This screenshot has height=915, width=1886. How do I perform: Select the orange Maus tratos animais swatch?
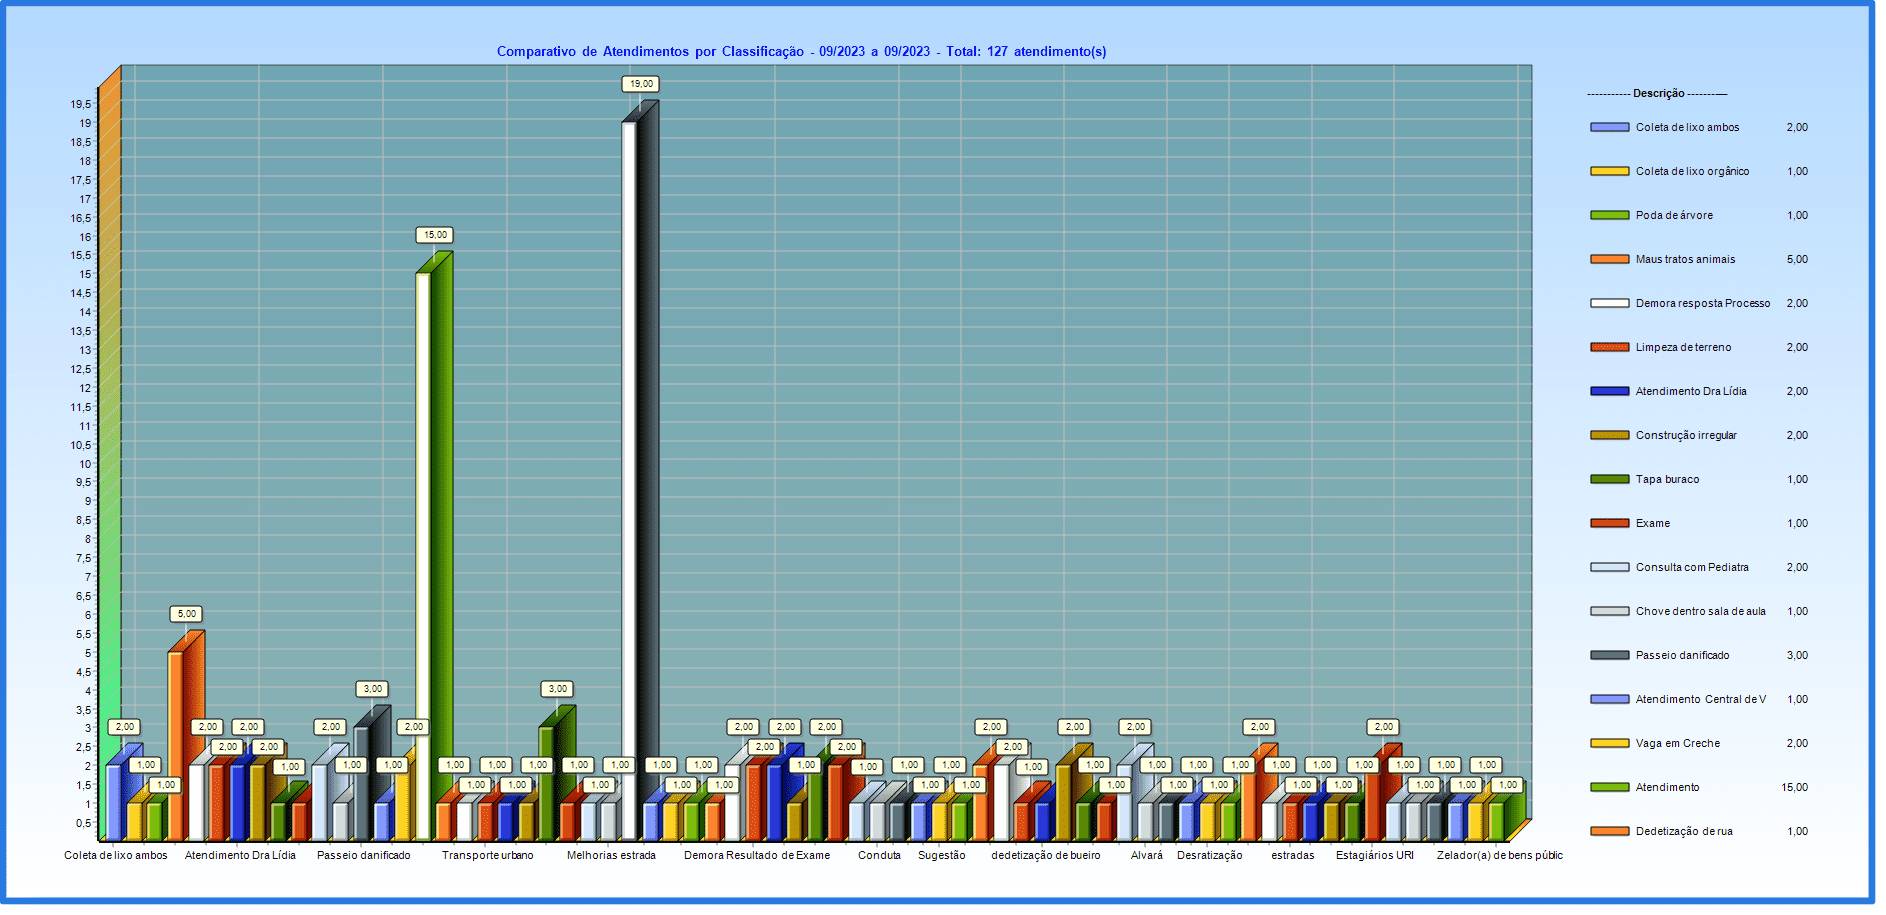coord(1609,259)
